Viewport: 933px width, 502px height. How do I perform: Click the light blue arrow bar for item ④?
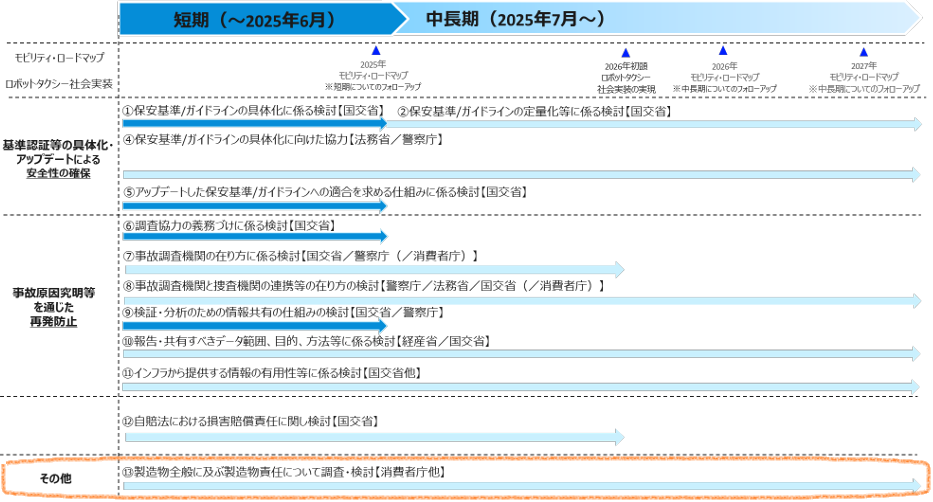click(x=522, y=174)
